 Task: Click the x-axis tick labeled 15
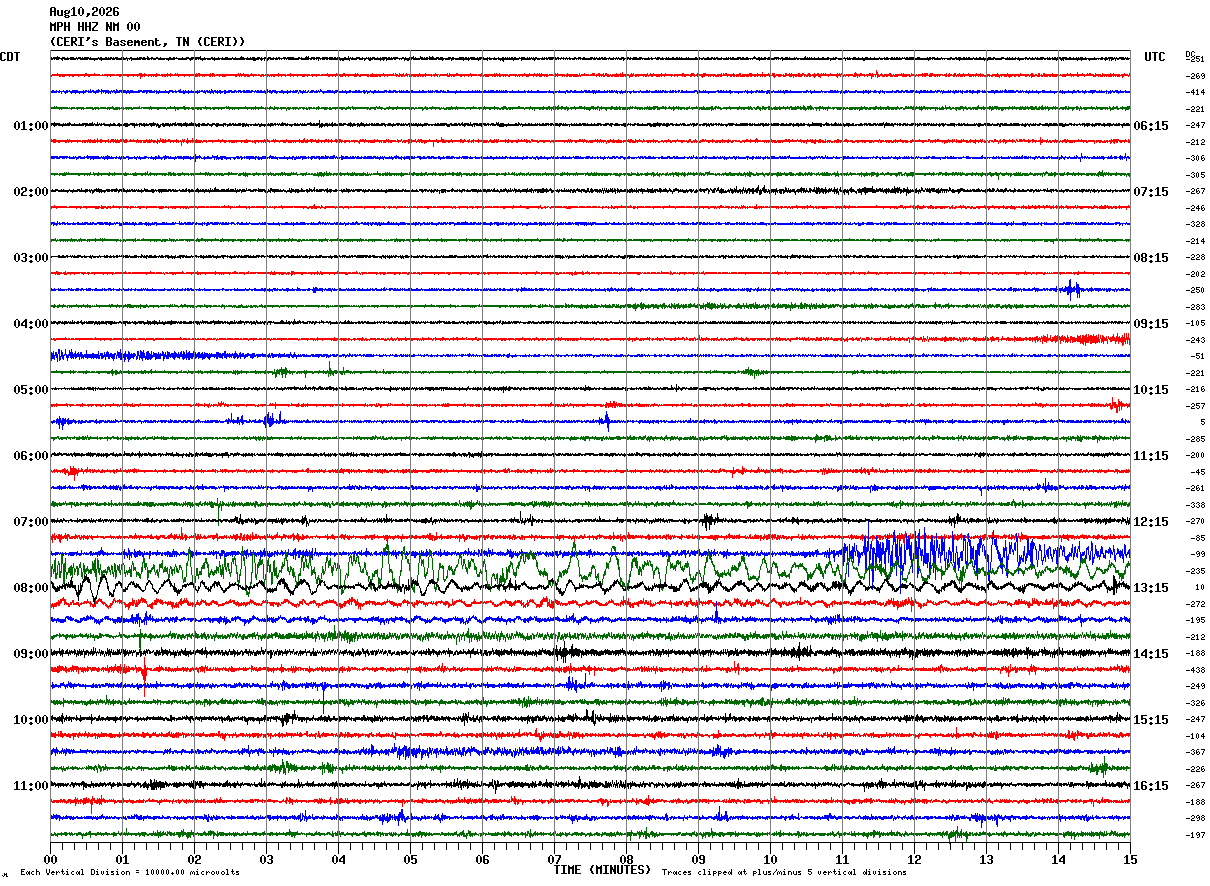coord(1130,859)
